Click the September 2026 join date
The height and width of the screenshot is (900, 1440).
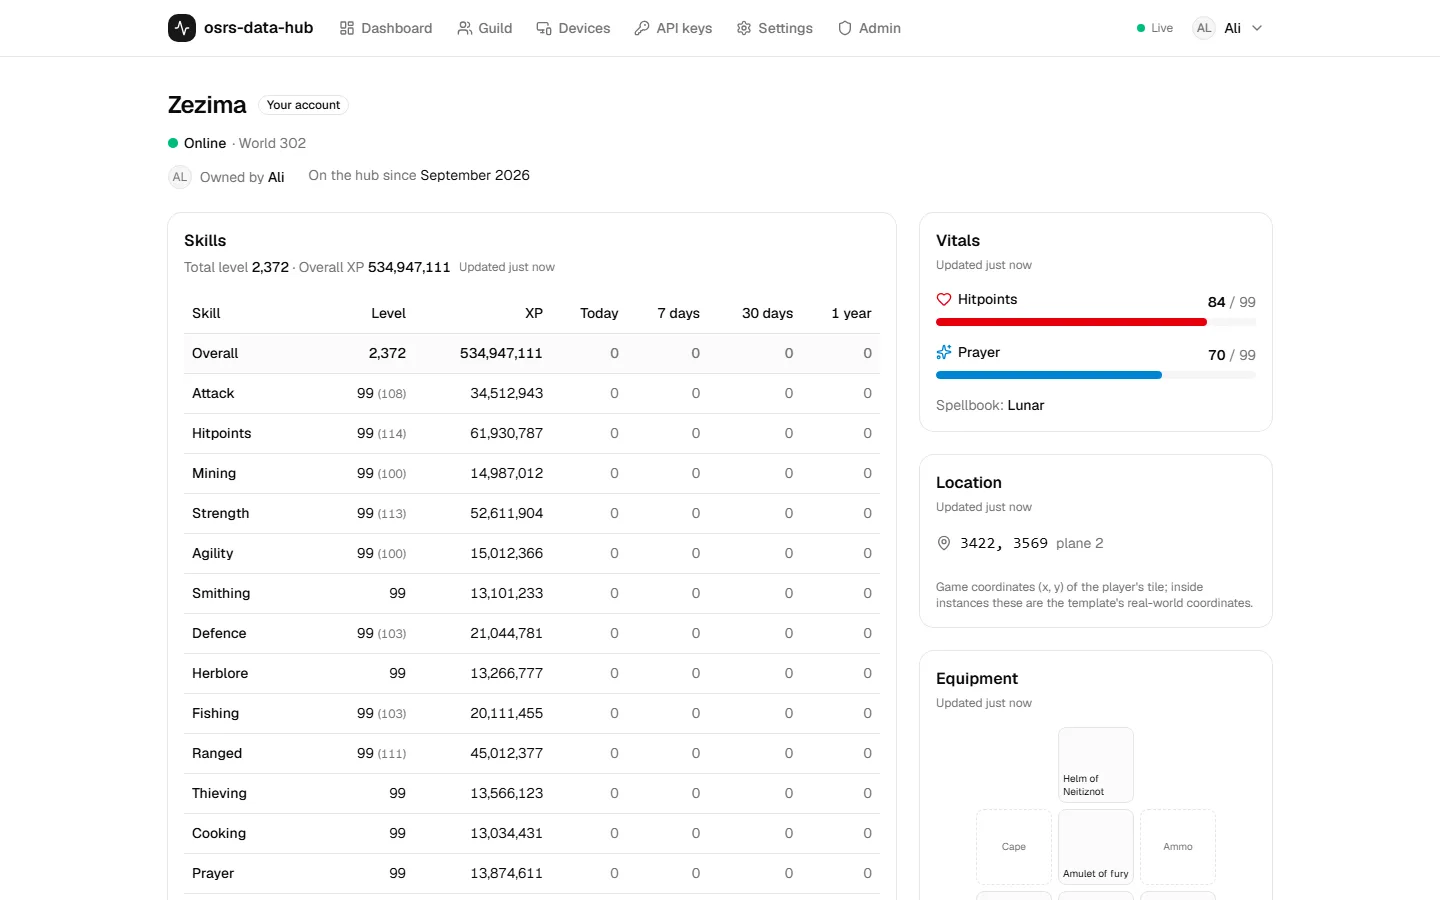click(475, 175)
